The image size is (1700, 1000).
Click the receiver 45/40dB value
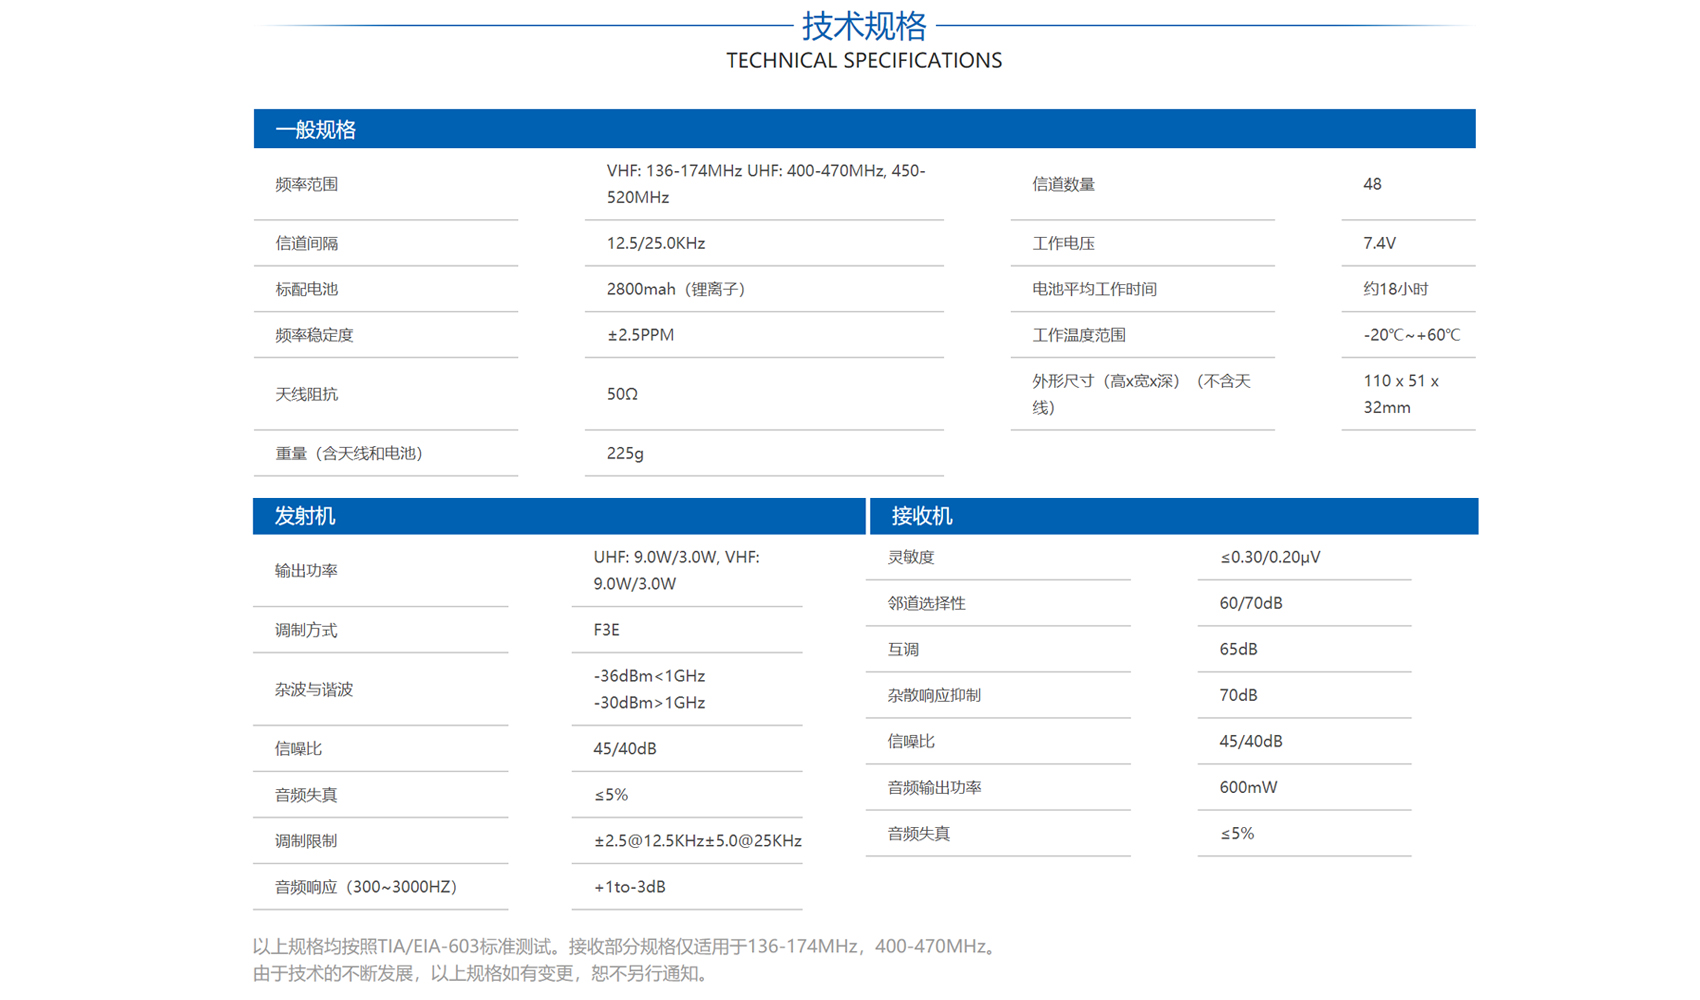point(1251,741)
